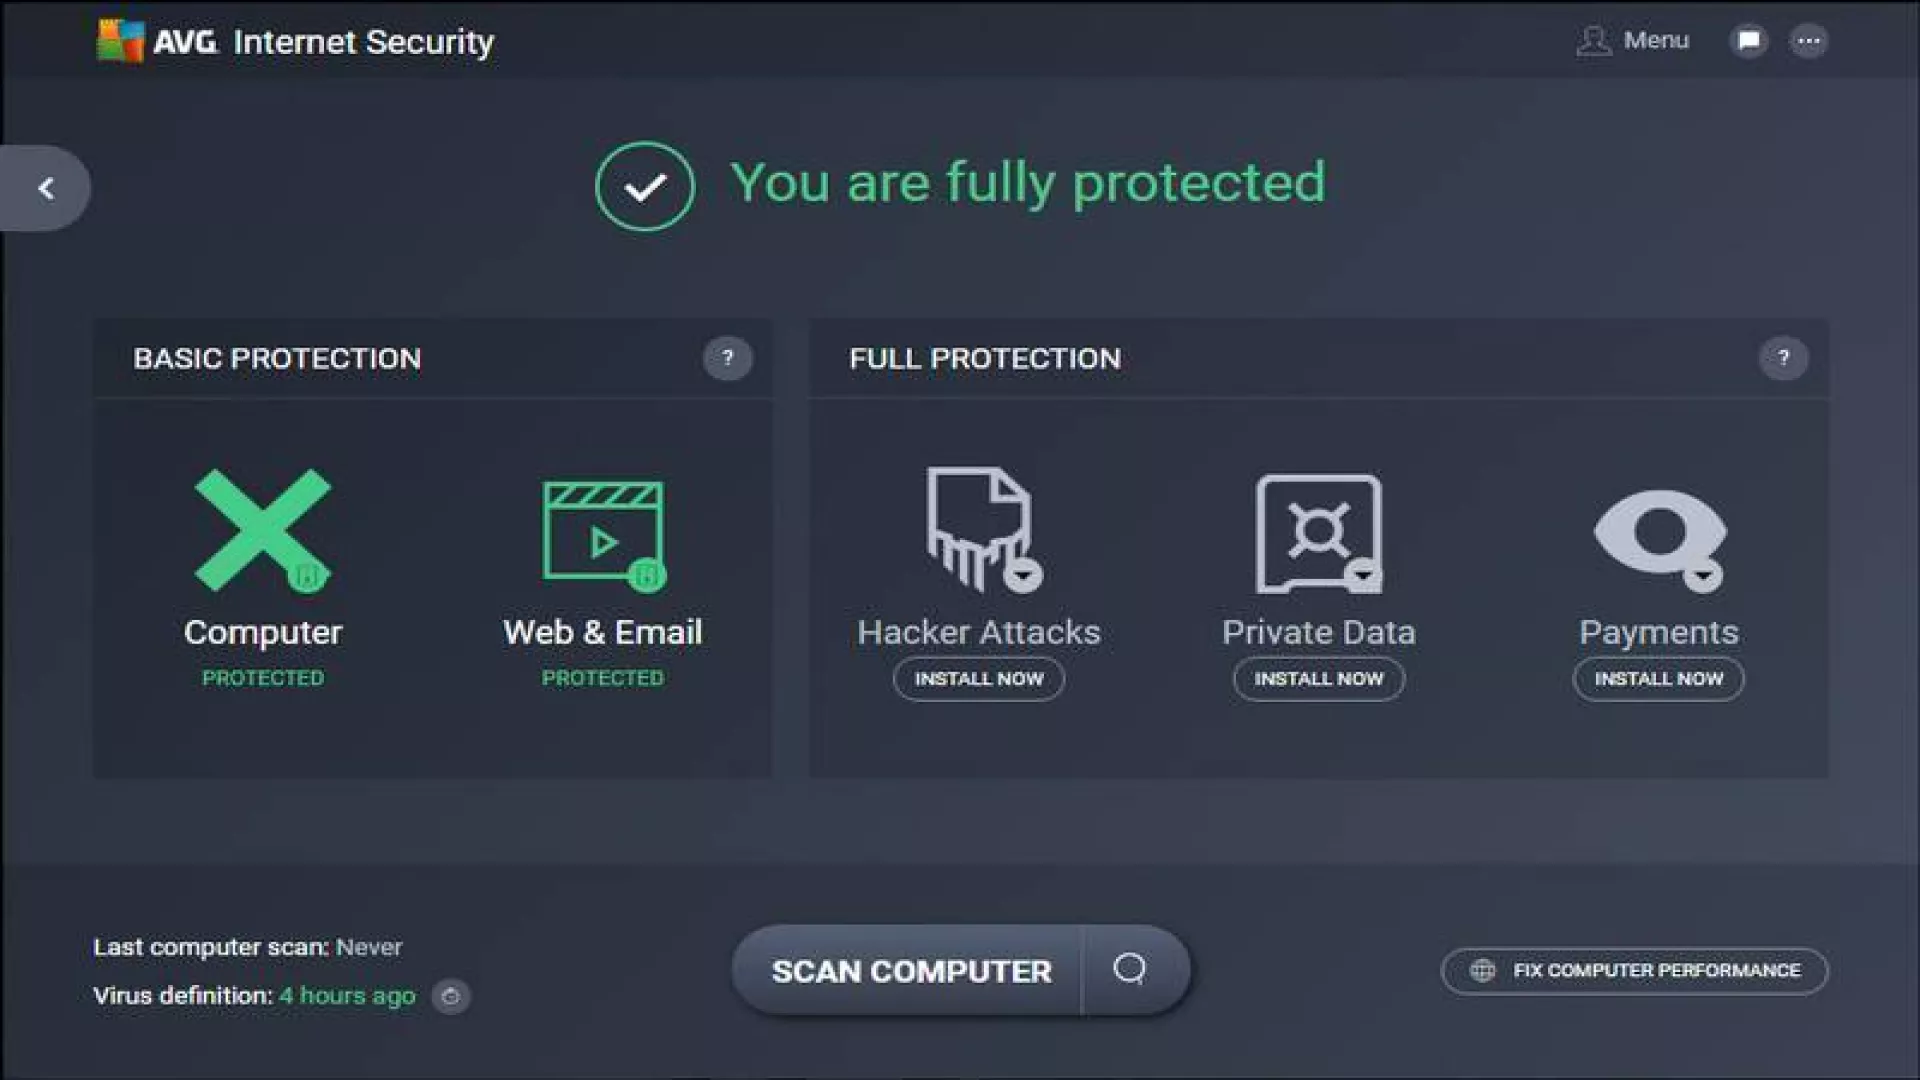Open the Menu in the header
This screenshot has height=1080, width=1920.
1634,41
